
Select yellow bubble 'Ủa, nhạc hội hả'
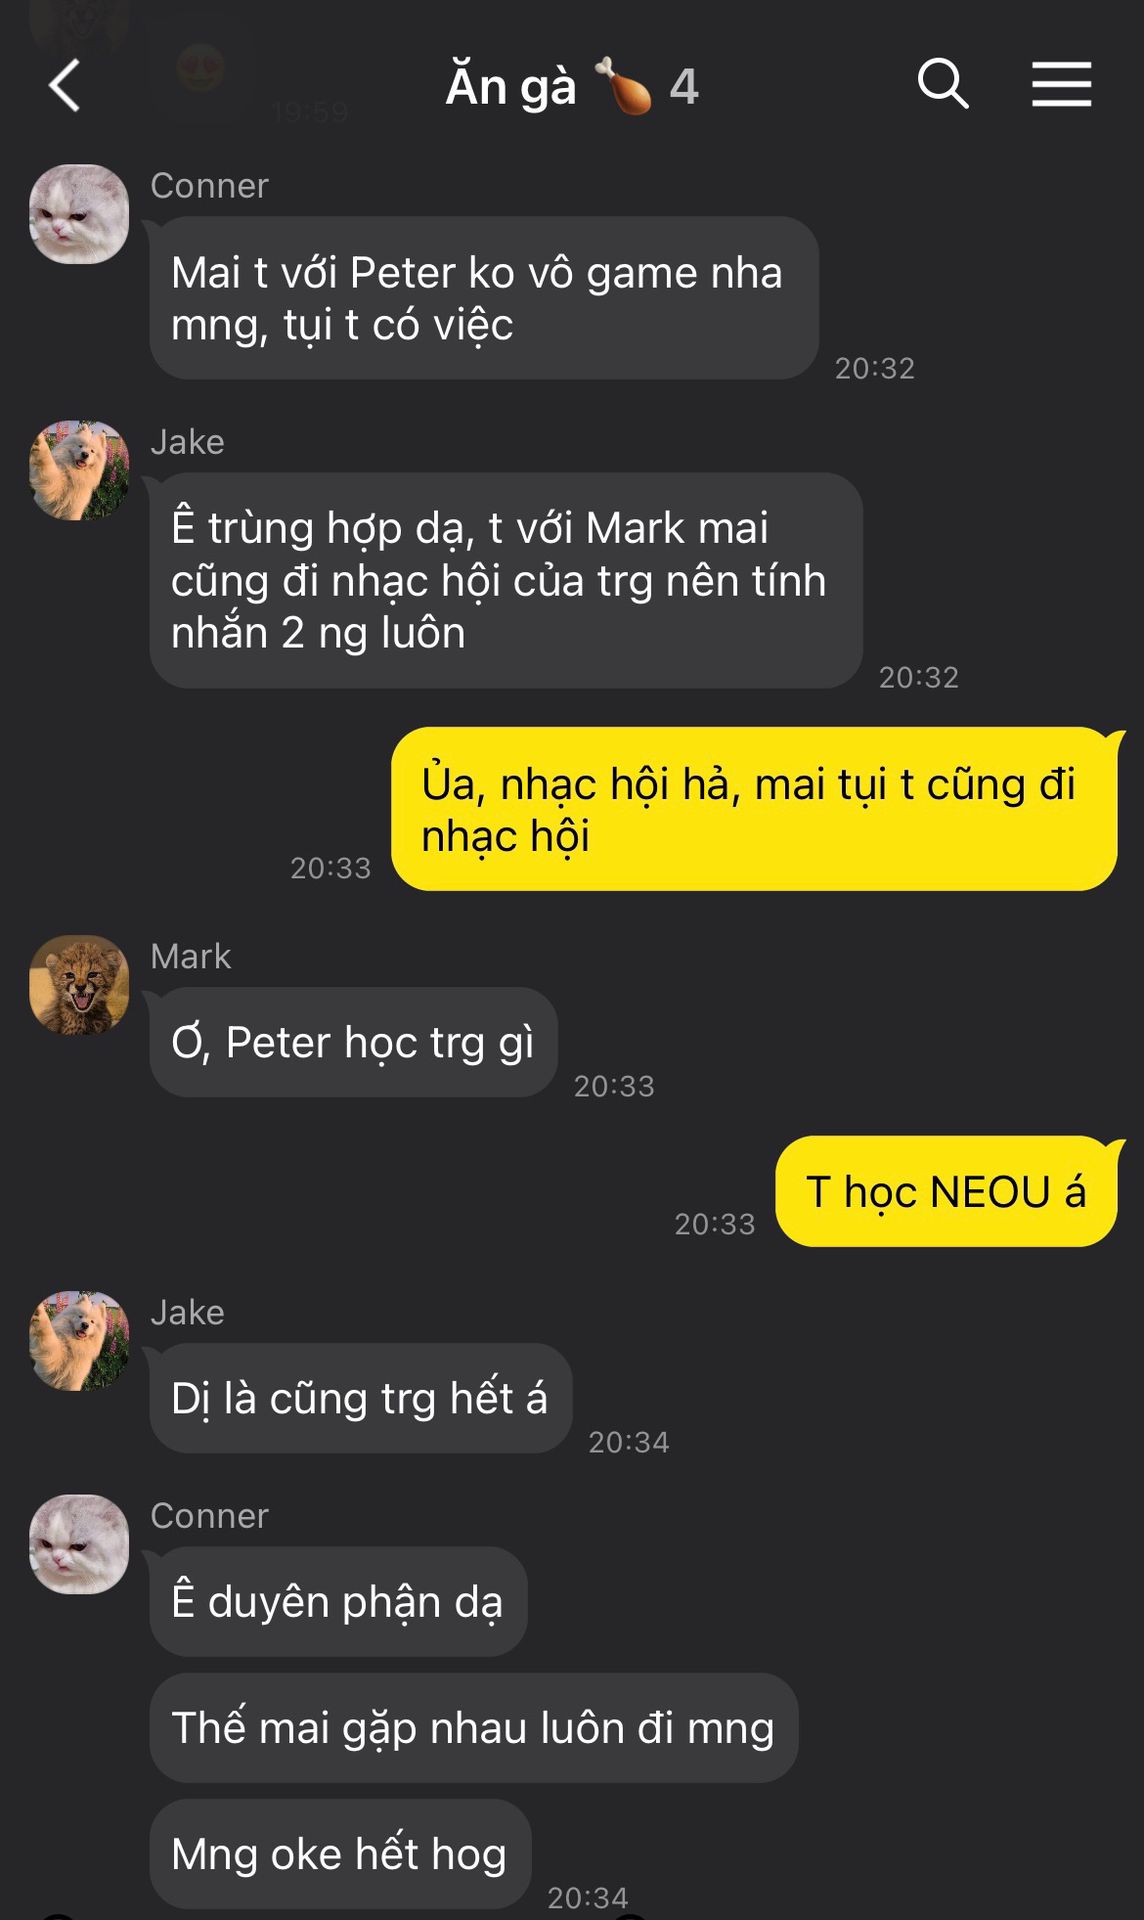pos(754,809)
